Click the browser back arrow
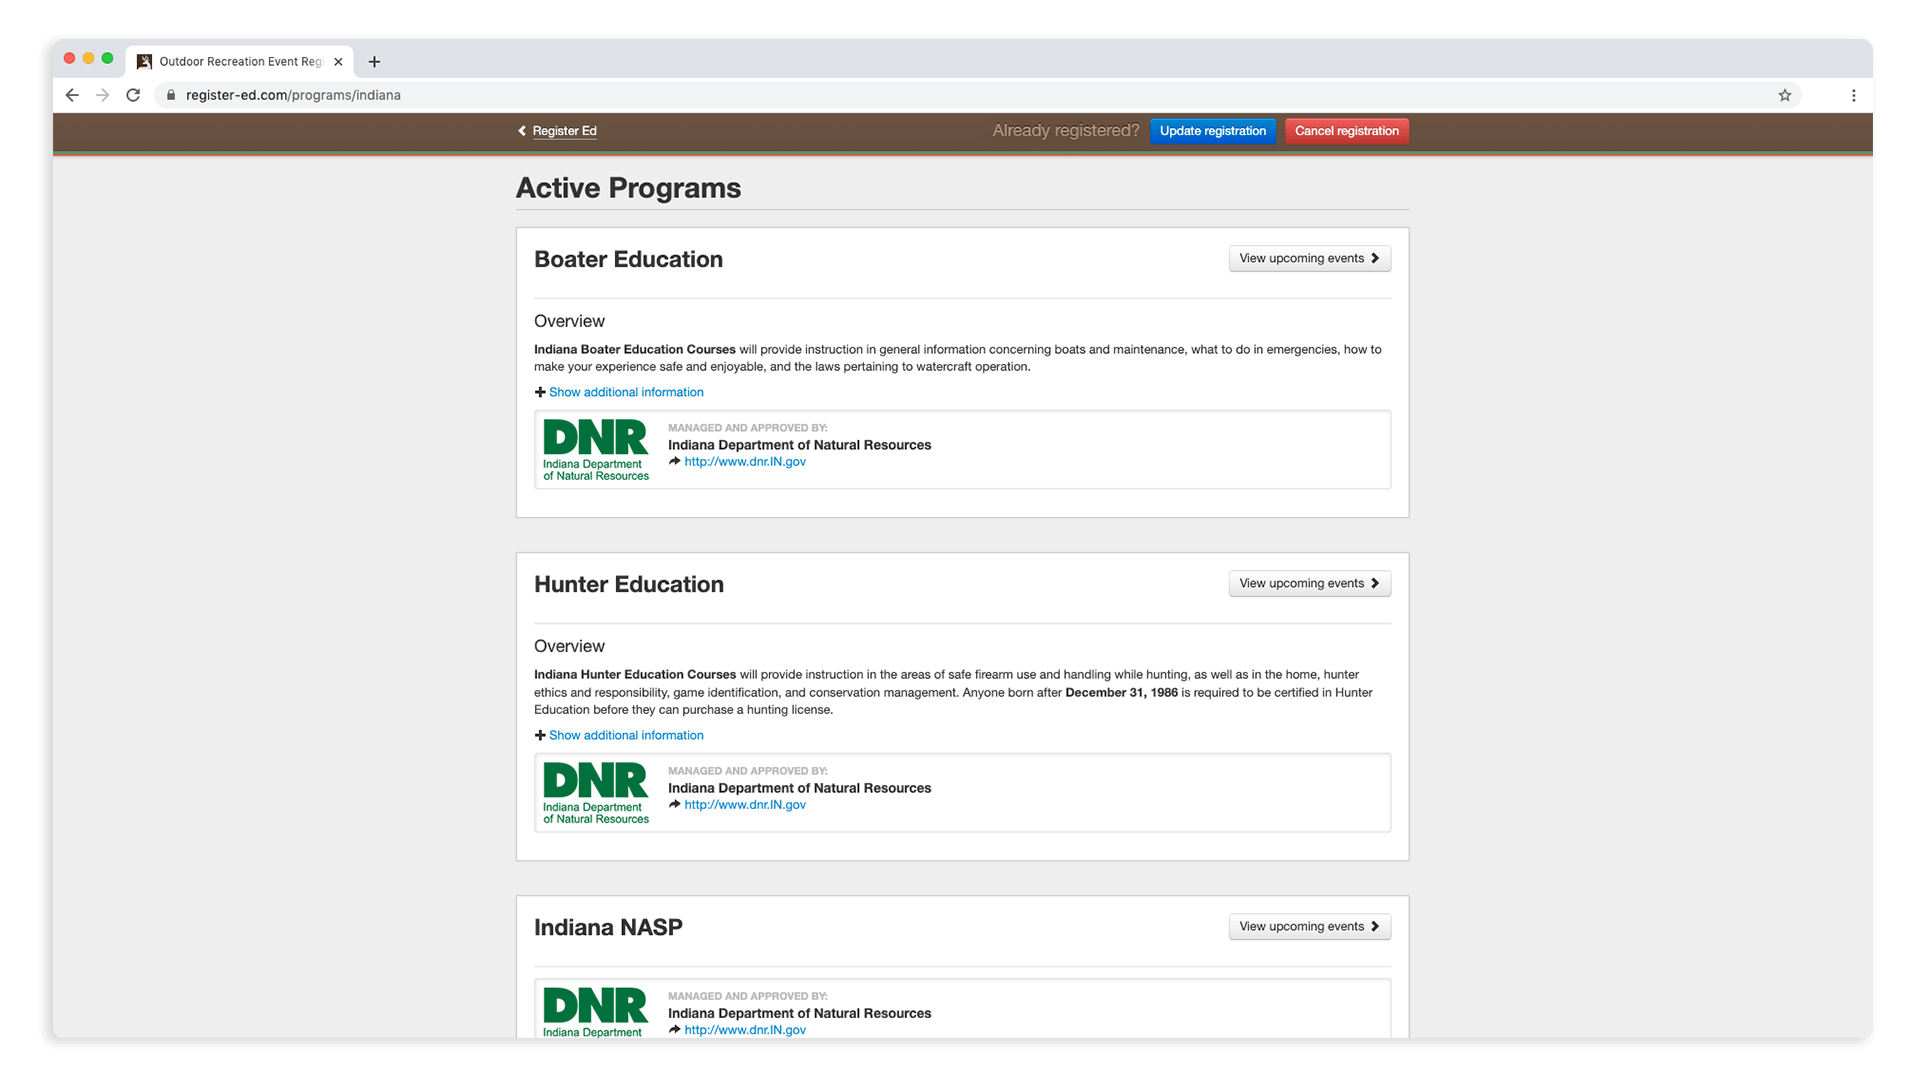Screen dimensions: 1920x1074 tap(72, 95)
